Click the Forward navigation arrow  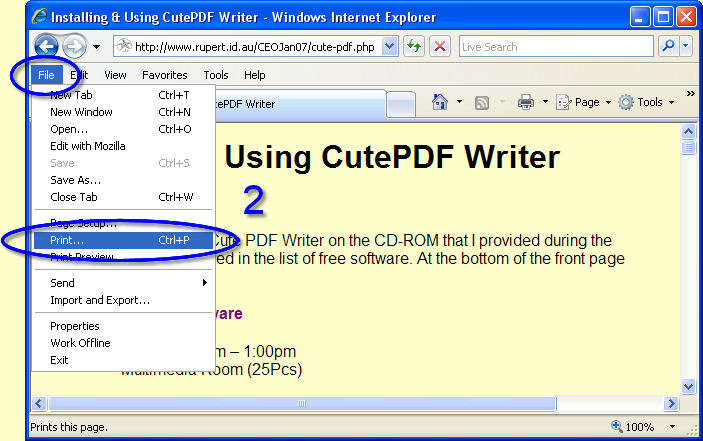click(75, 46)
